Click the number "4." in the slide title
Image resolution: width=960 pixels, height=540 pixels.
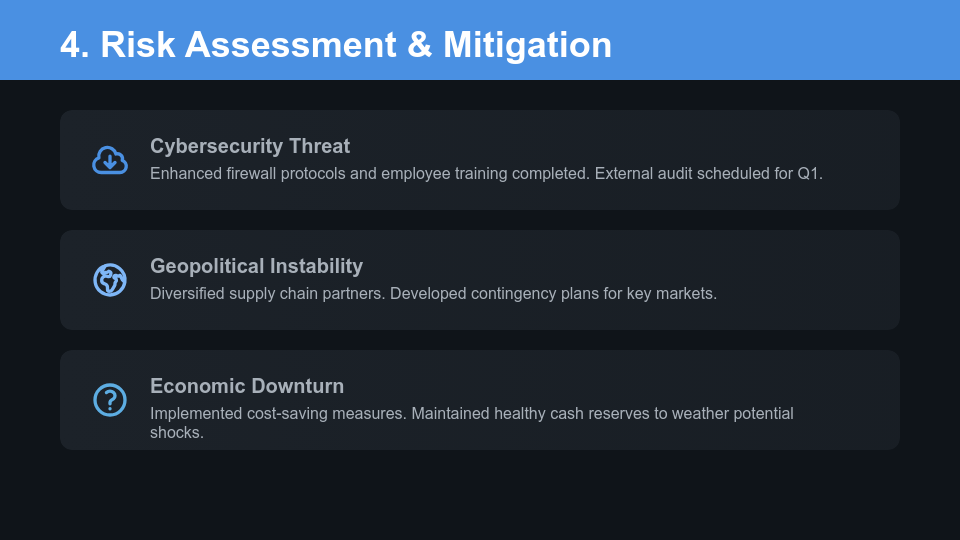(x=75, y=45)
